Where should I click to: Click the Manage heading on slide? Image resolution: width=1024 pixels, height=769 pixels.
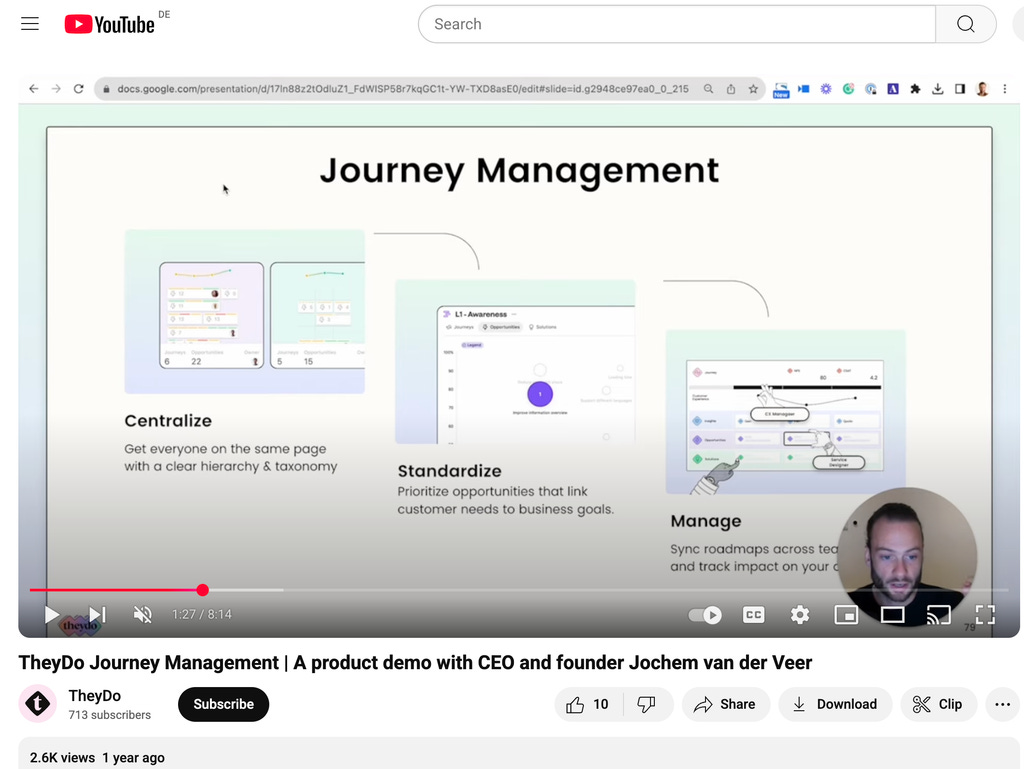click(x=706, y=521)
